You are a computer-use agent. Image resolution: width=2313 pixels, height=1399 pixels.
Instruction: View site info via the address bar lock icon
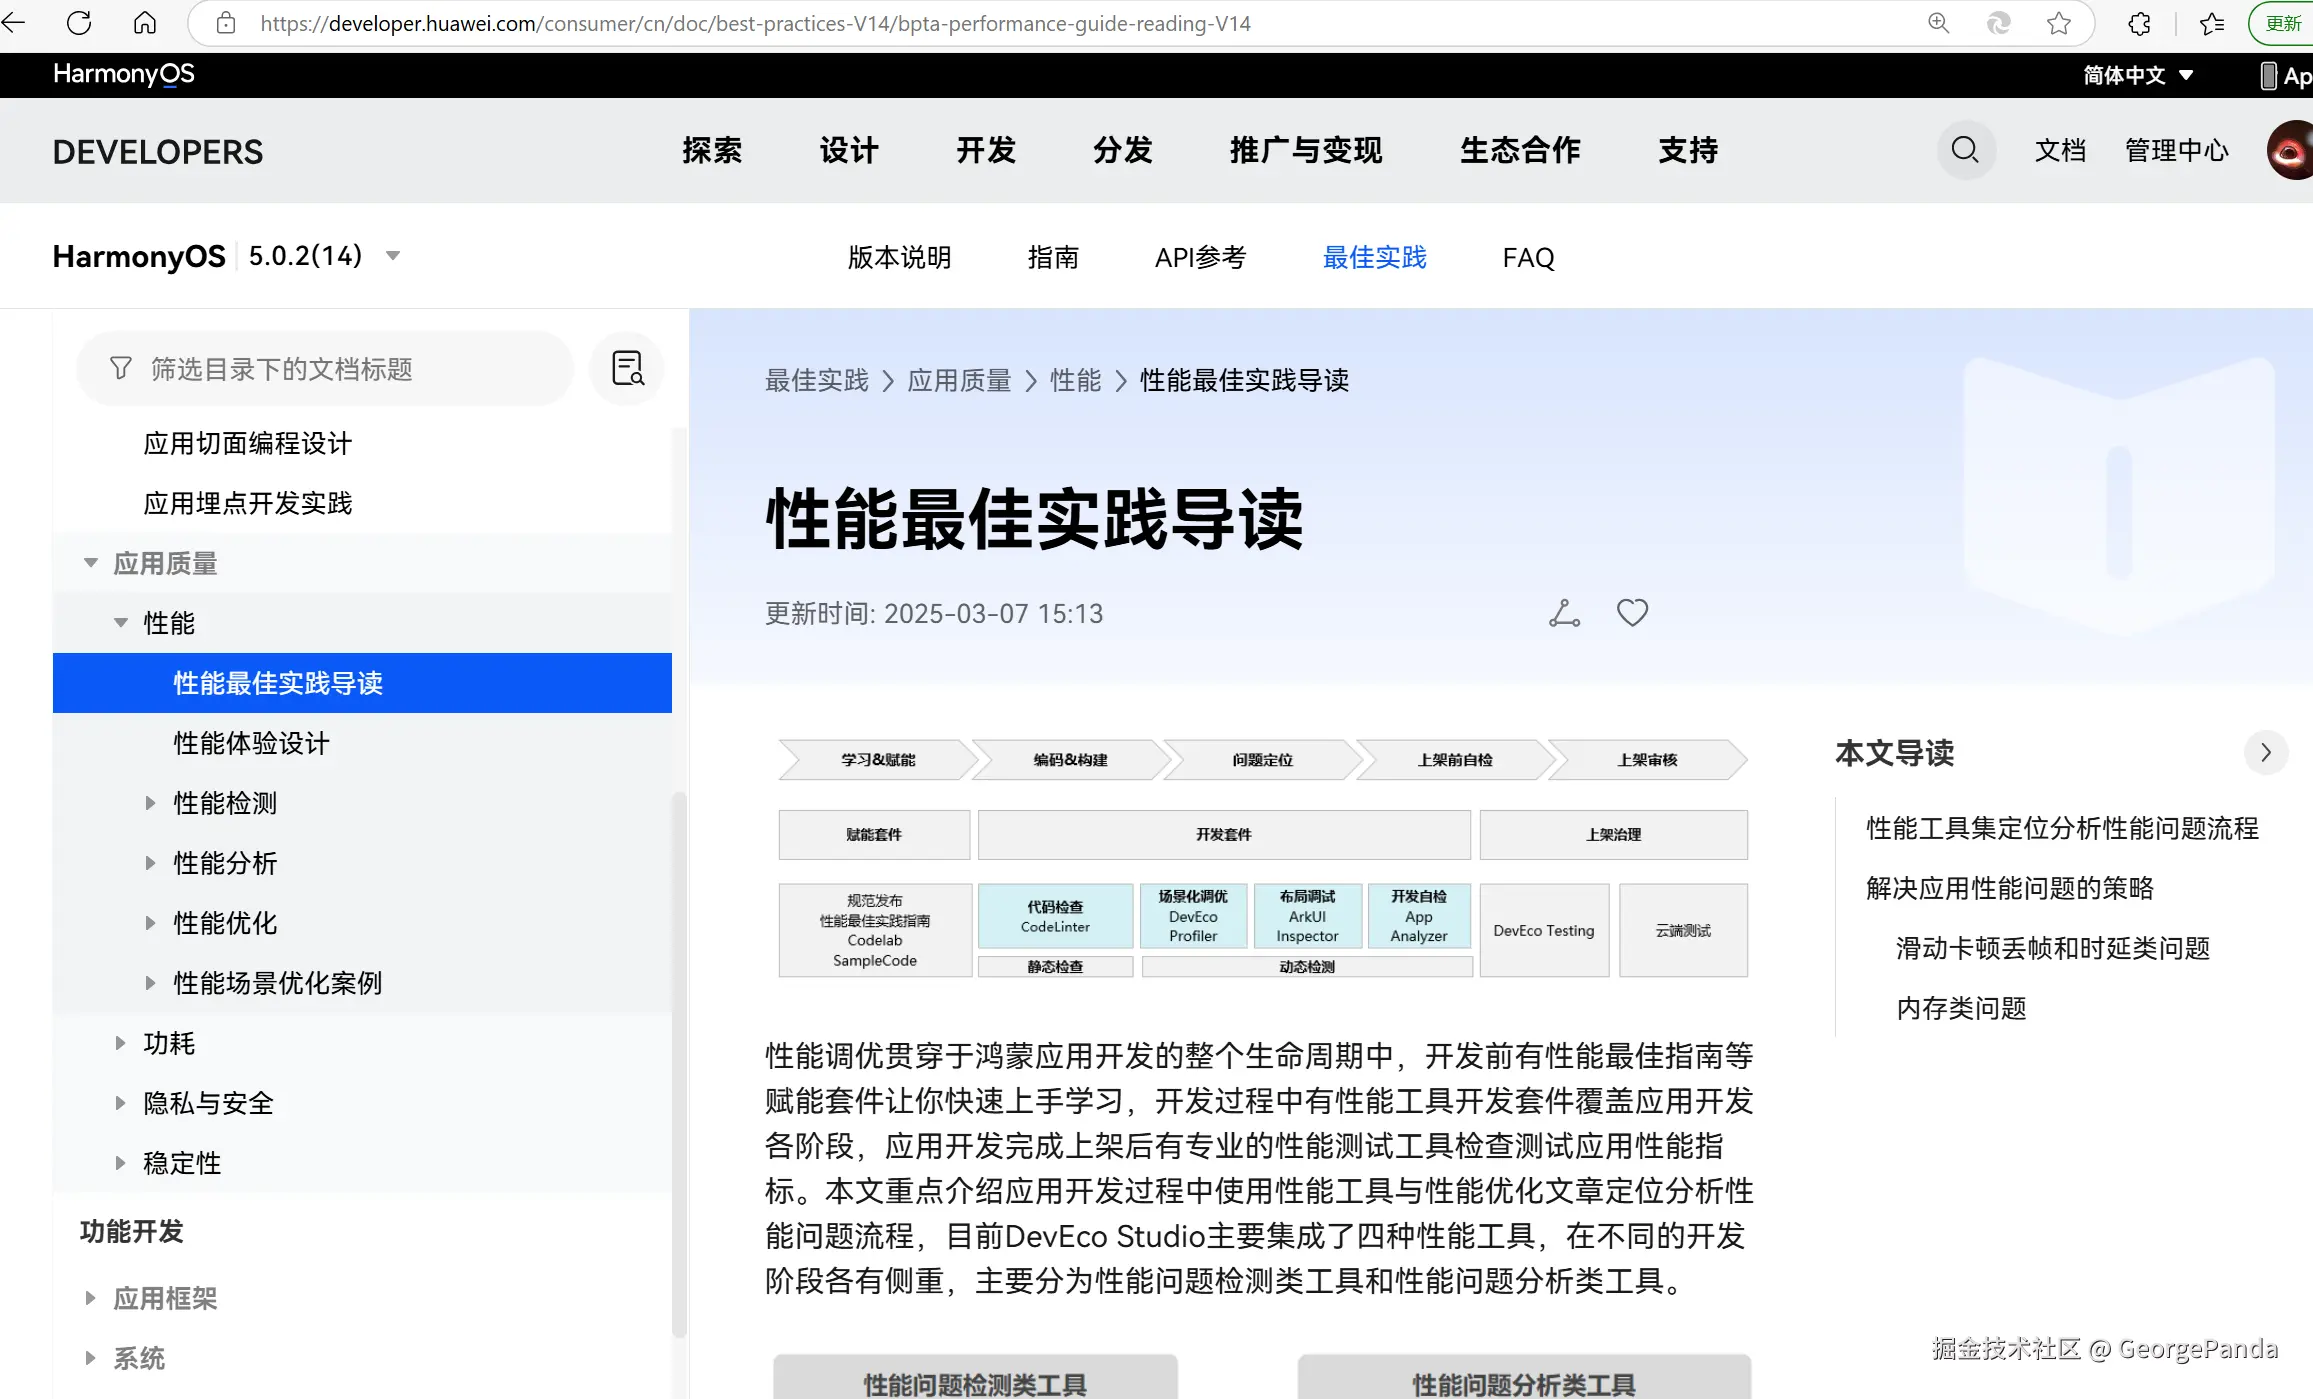(x=225, y=22)
